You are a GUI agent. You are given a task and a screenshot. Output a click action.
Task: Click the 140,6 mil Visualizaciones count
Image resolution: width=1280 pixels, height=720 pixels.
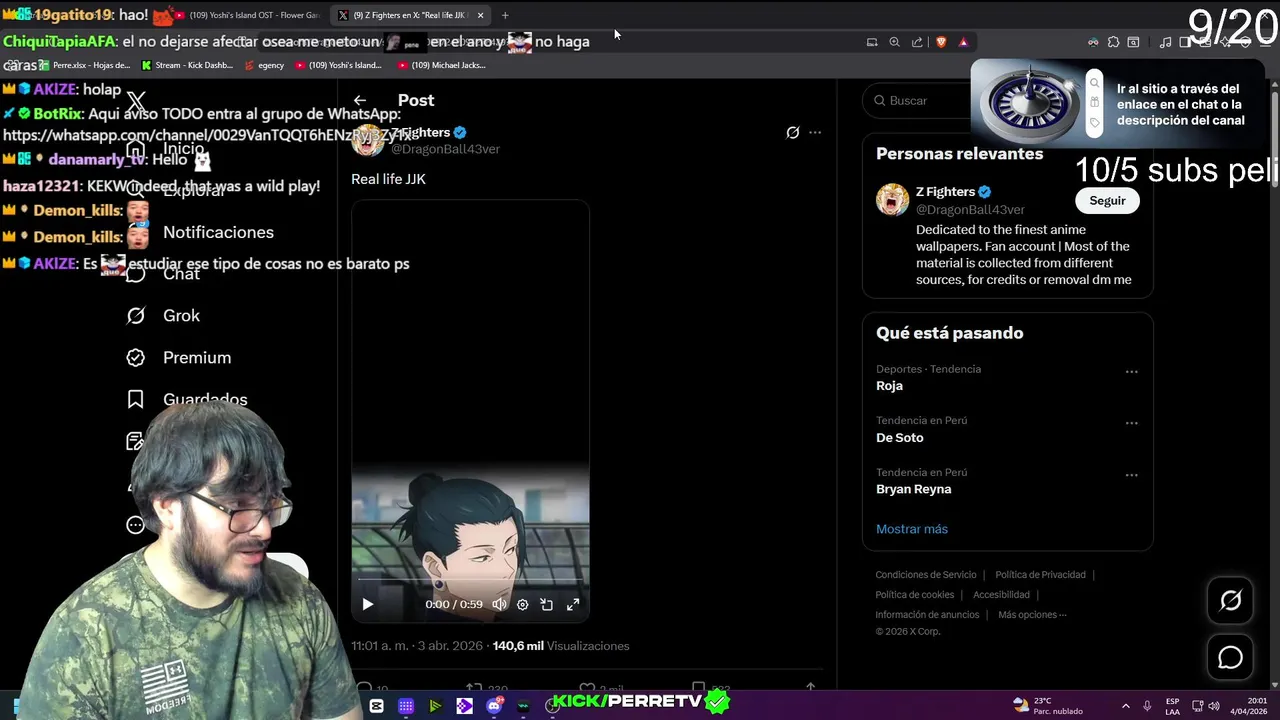[561, 646]
